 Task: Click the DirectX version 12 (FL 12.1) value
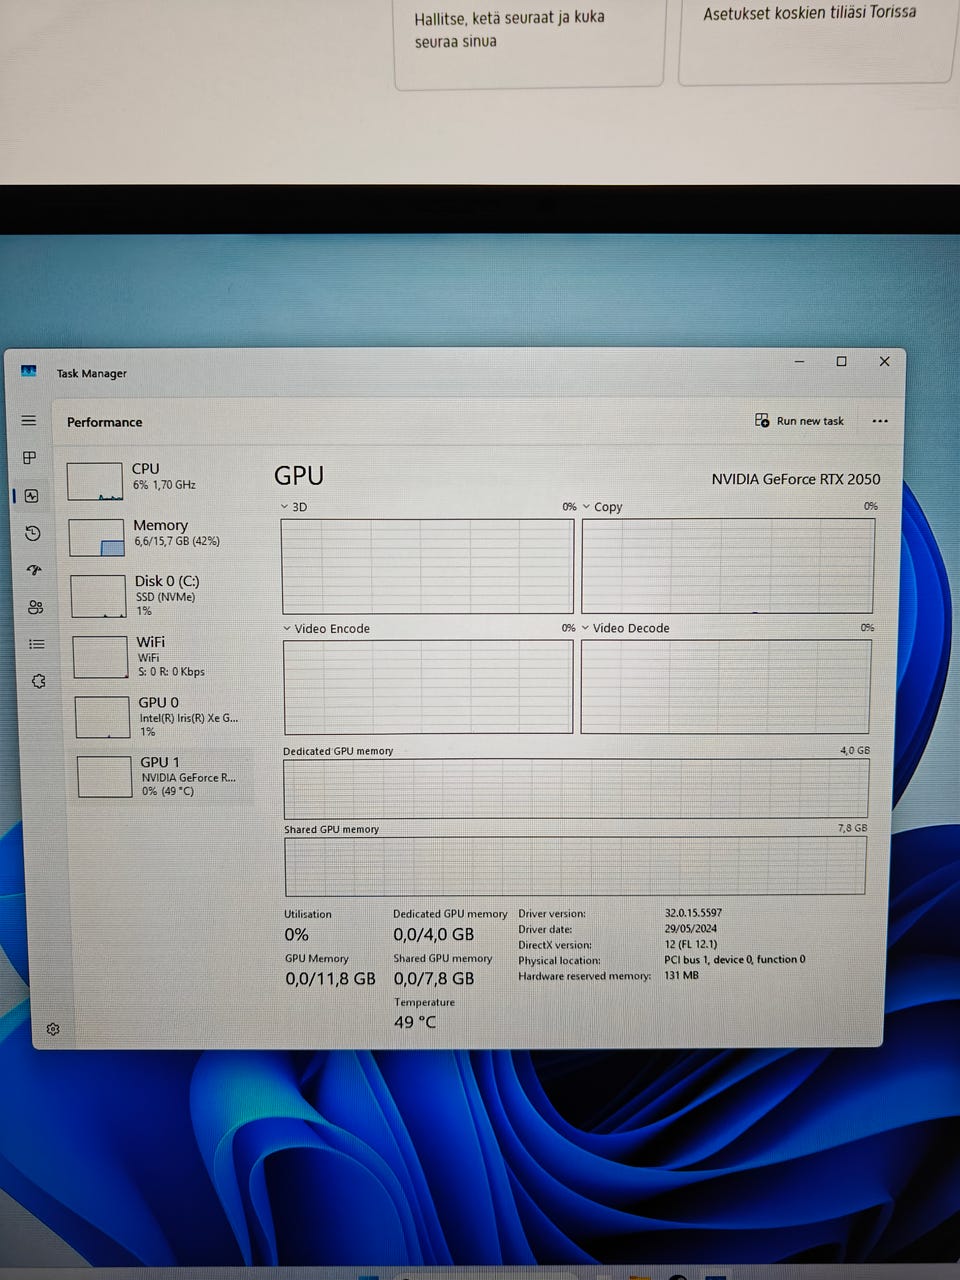[x=691, y=944]
